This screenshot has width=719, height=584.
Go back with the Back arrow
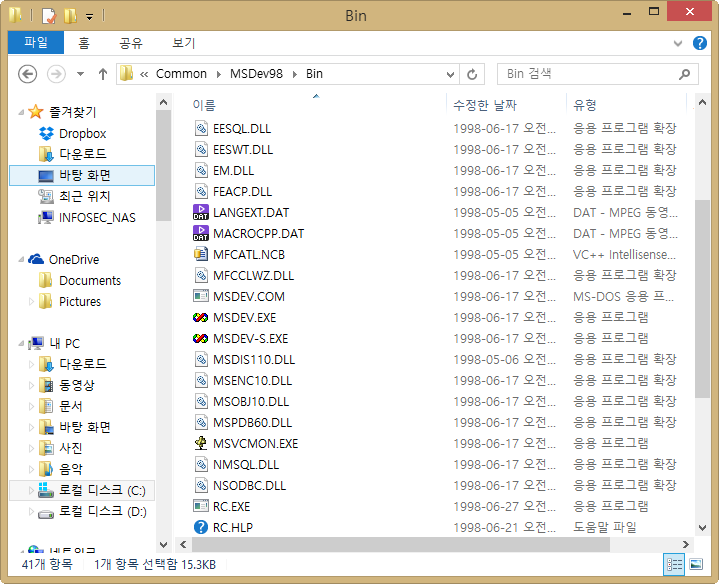tap(28, 74)
